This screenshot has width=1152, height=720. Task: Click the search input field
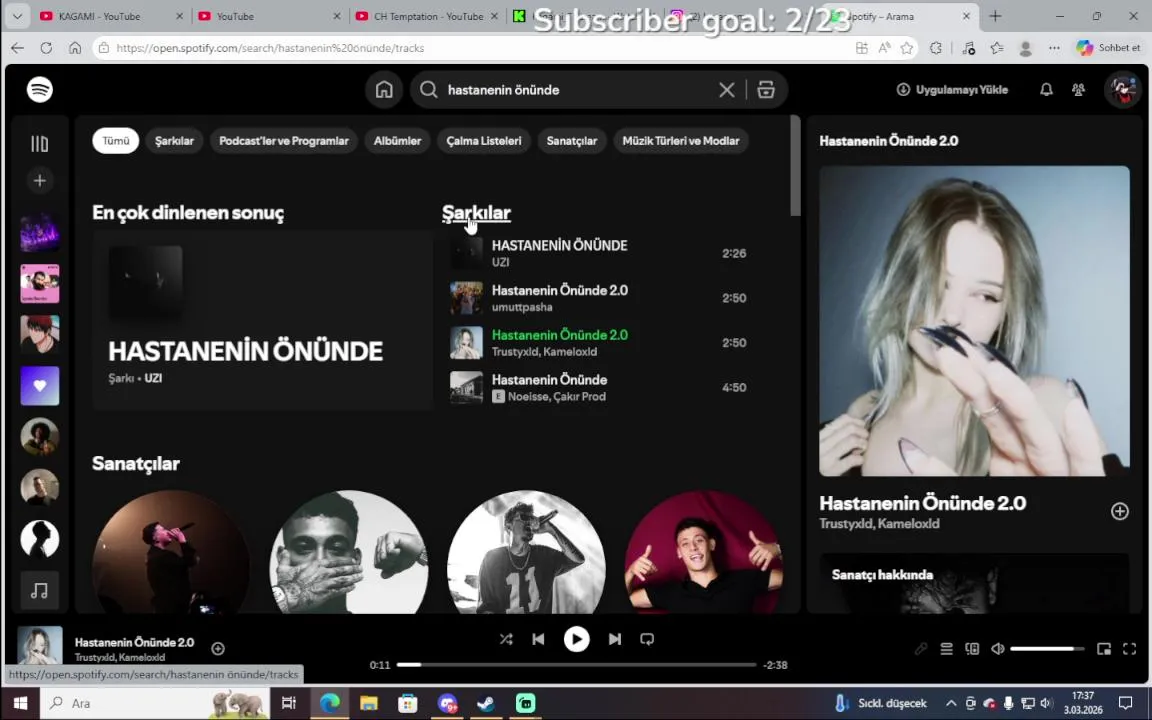[577, 90]
